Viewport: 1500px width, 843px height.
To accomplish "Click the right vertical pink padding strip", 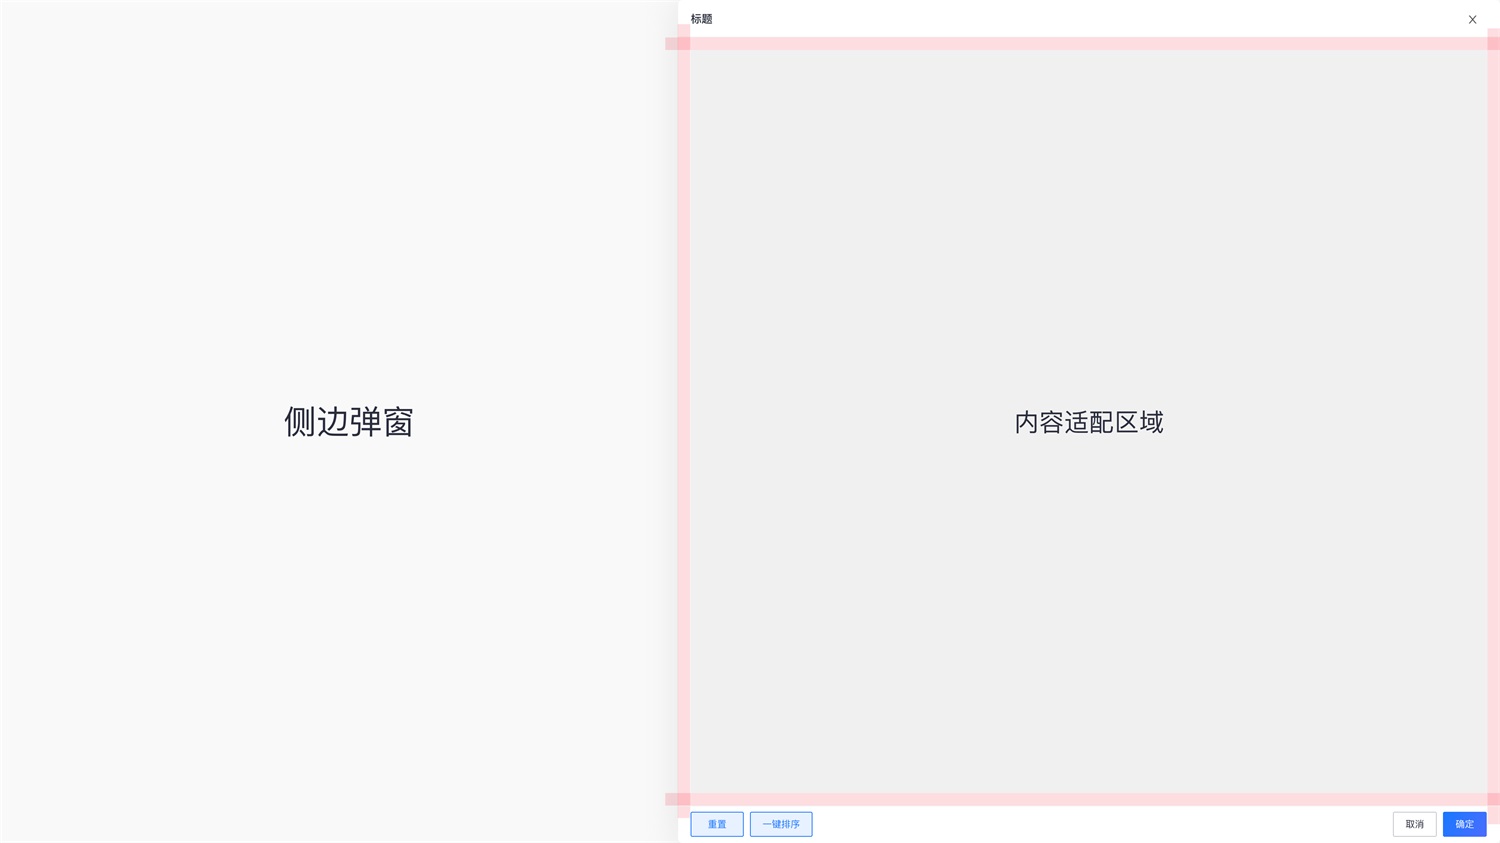I will (x=1493, y=422).
